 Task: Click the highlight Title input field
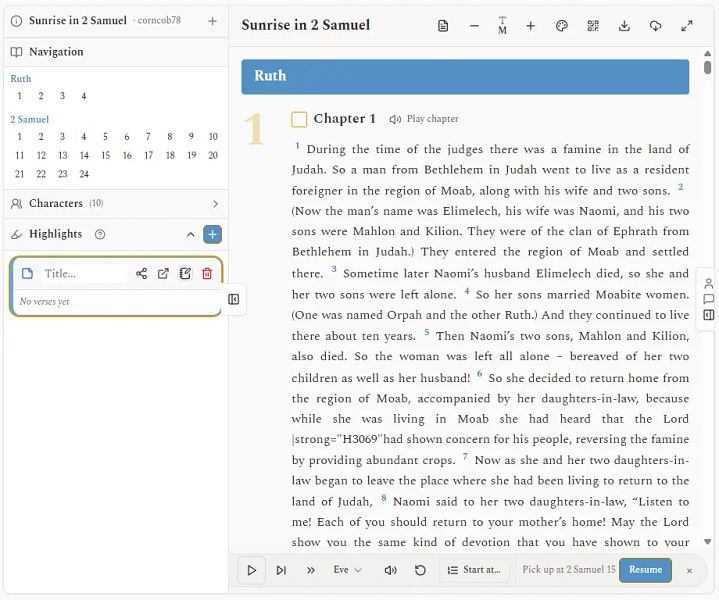[x=85, y=274]
